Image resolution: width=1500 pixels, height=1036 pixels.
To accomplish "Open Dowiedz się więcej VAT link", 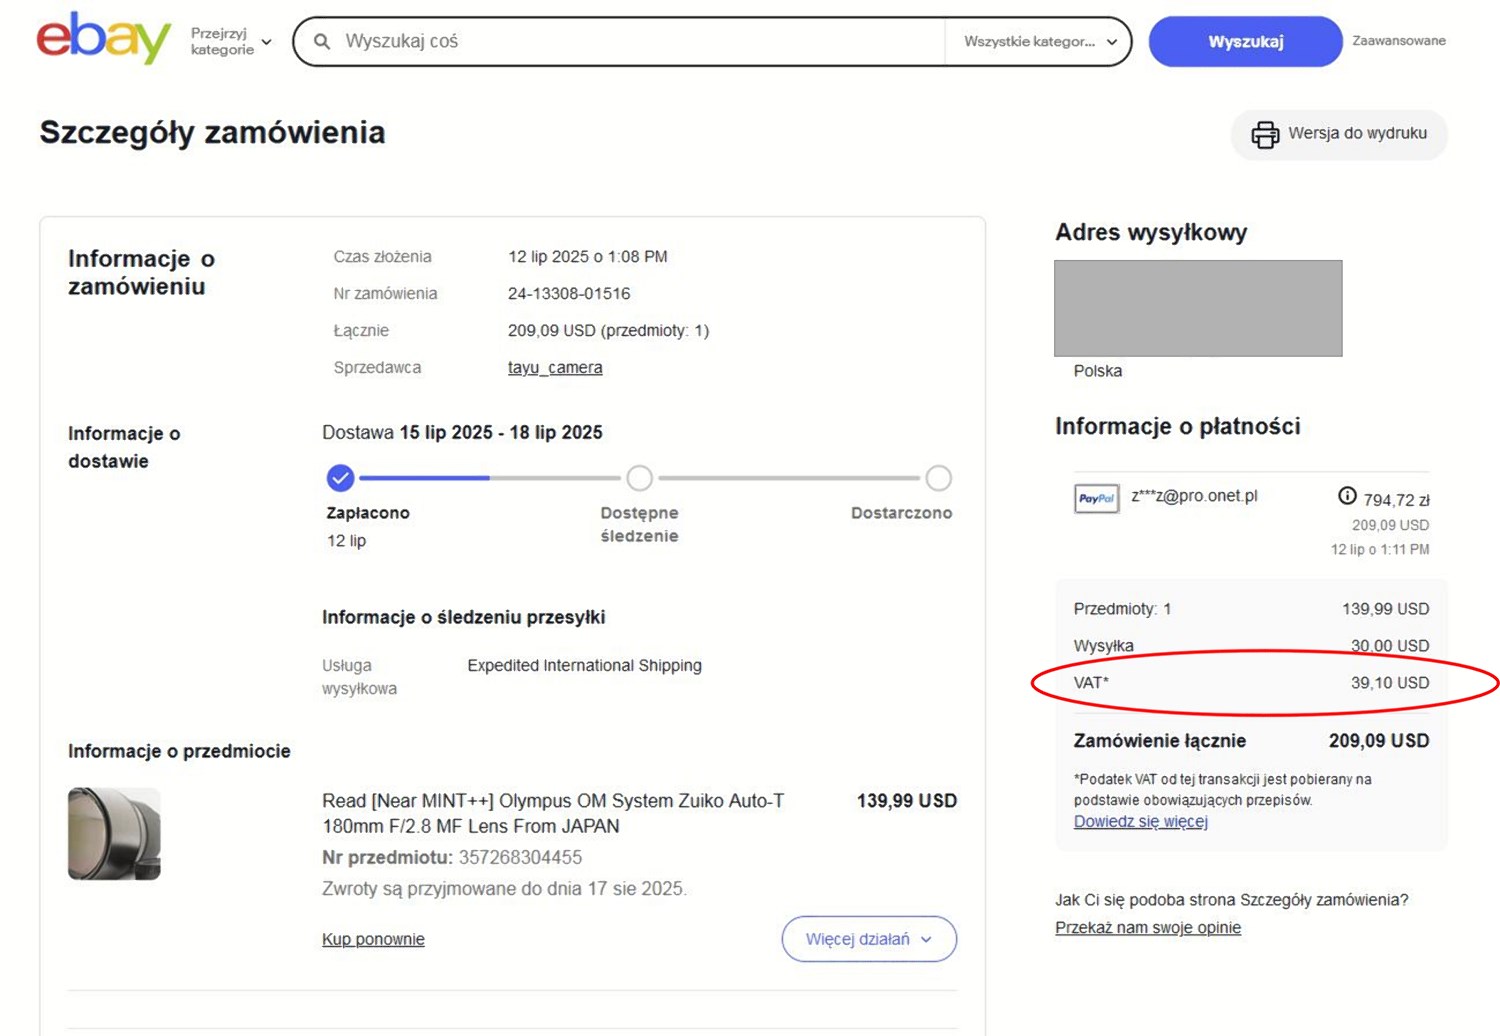I will click(1140, 822).
